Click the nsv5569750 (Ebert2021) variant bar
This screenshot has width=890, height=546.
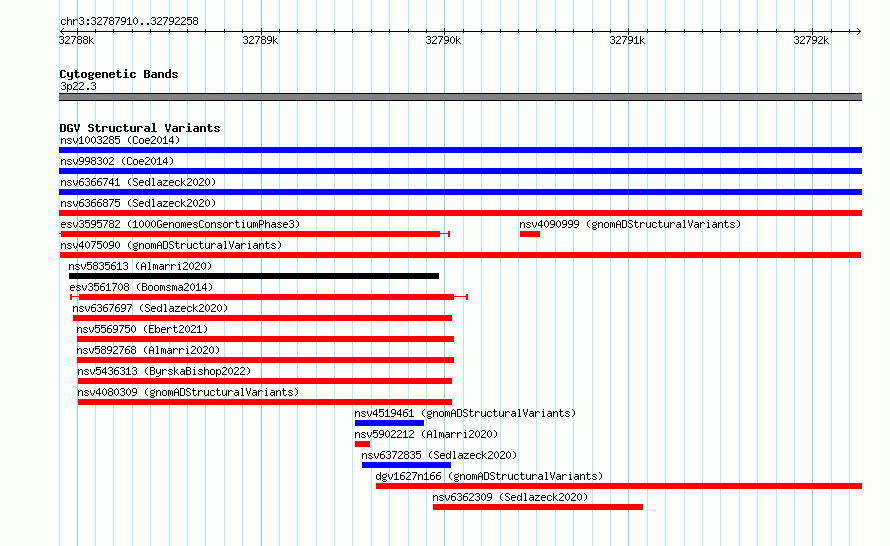[265, 339]
